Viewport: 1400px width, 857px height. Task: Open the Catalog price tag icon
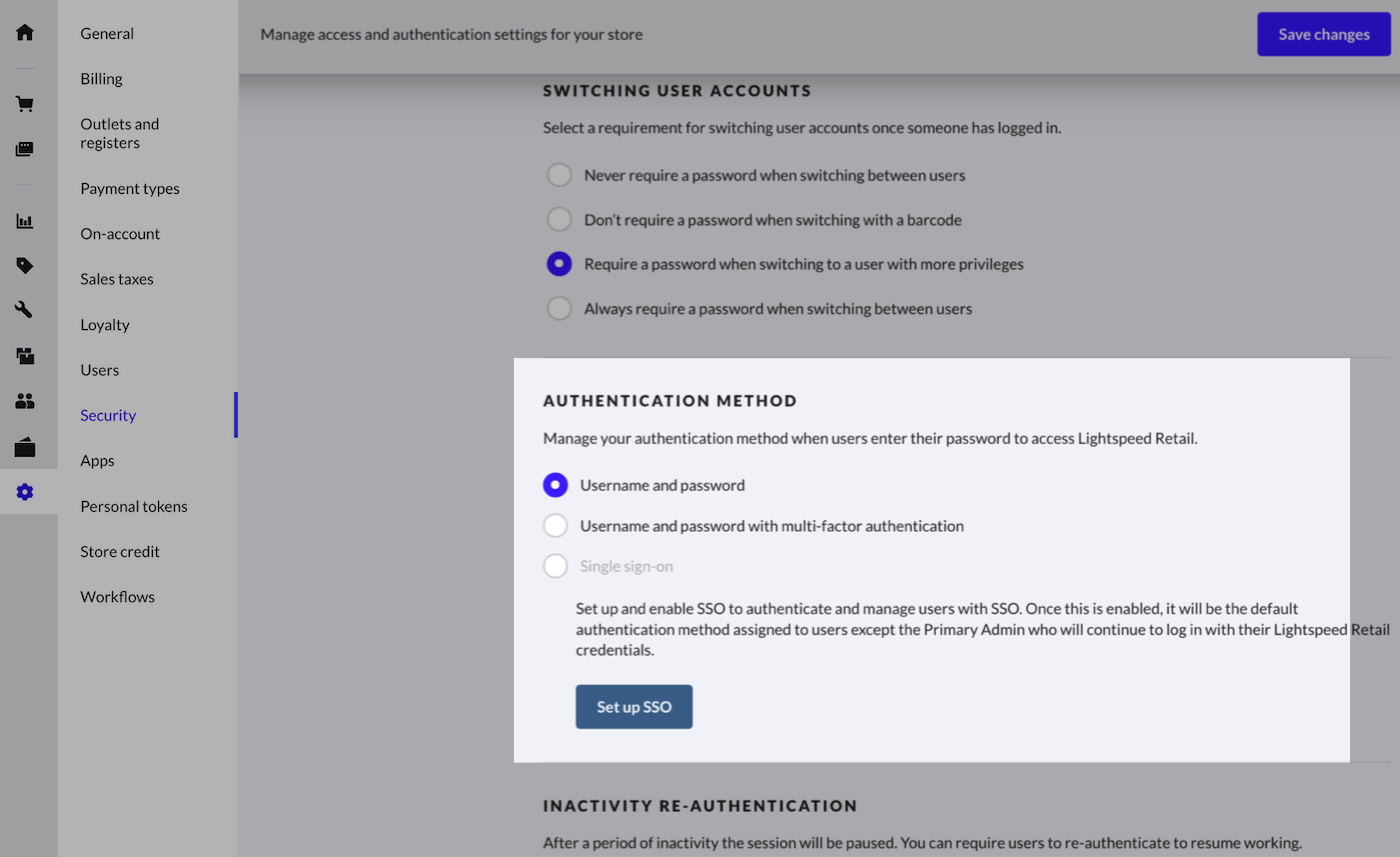click(x=24, y=265)
